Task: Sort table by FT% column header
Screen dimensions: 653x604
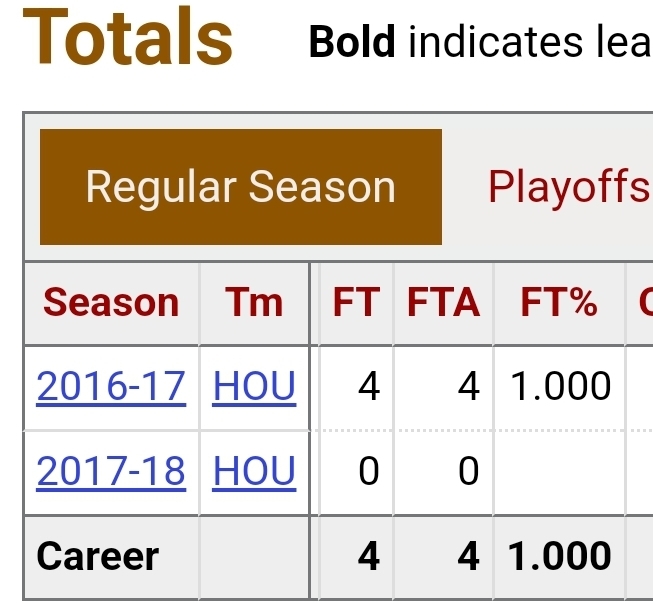Action: [559, 302]
